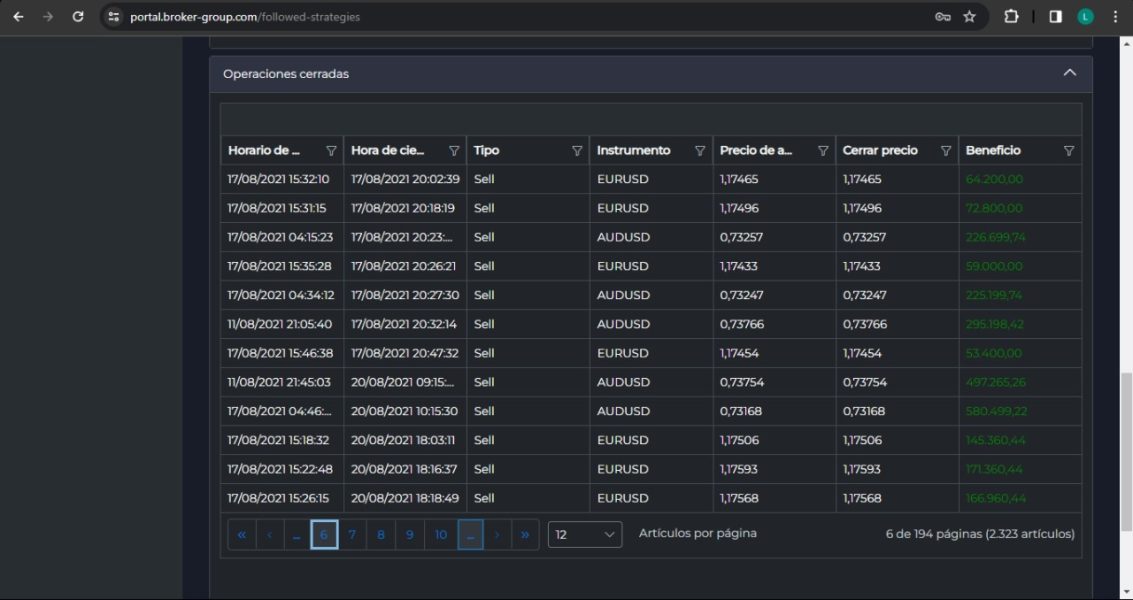Open the browser extensions puzzle icon
The width and height of the screenshot is (1133, 600).
pyautogui.click(x=1011, y=17)
